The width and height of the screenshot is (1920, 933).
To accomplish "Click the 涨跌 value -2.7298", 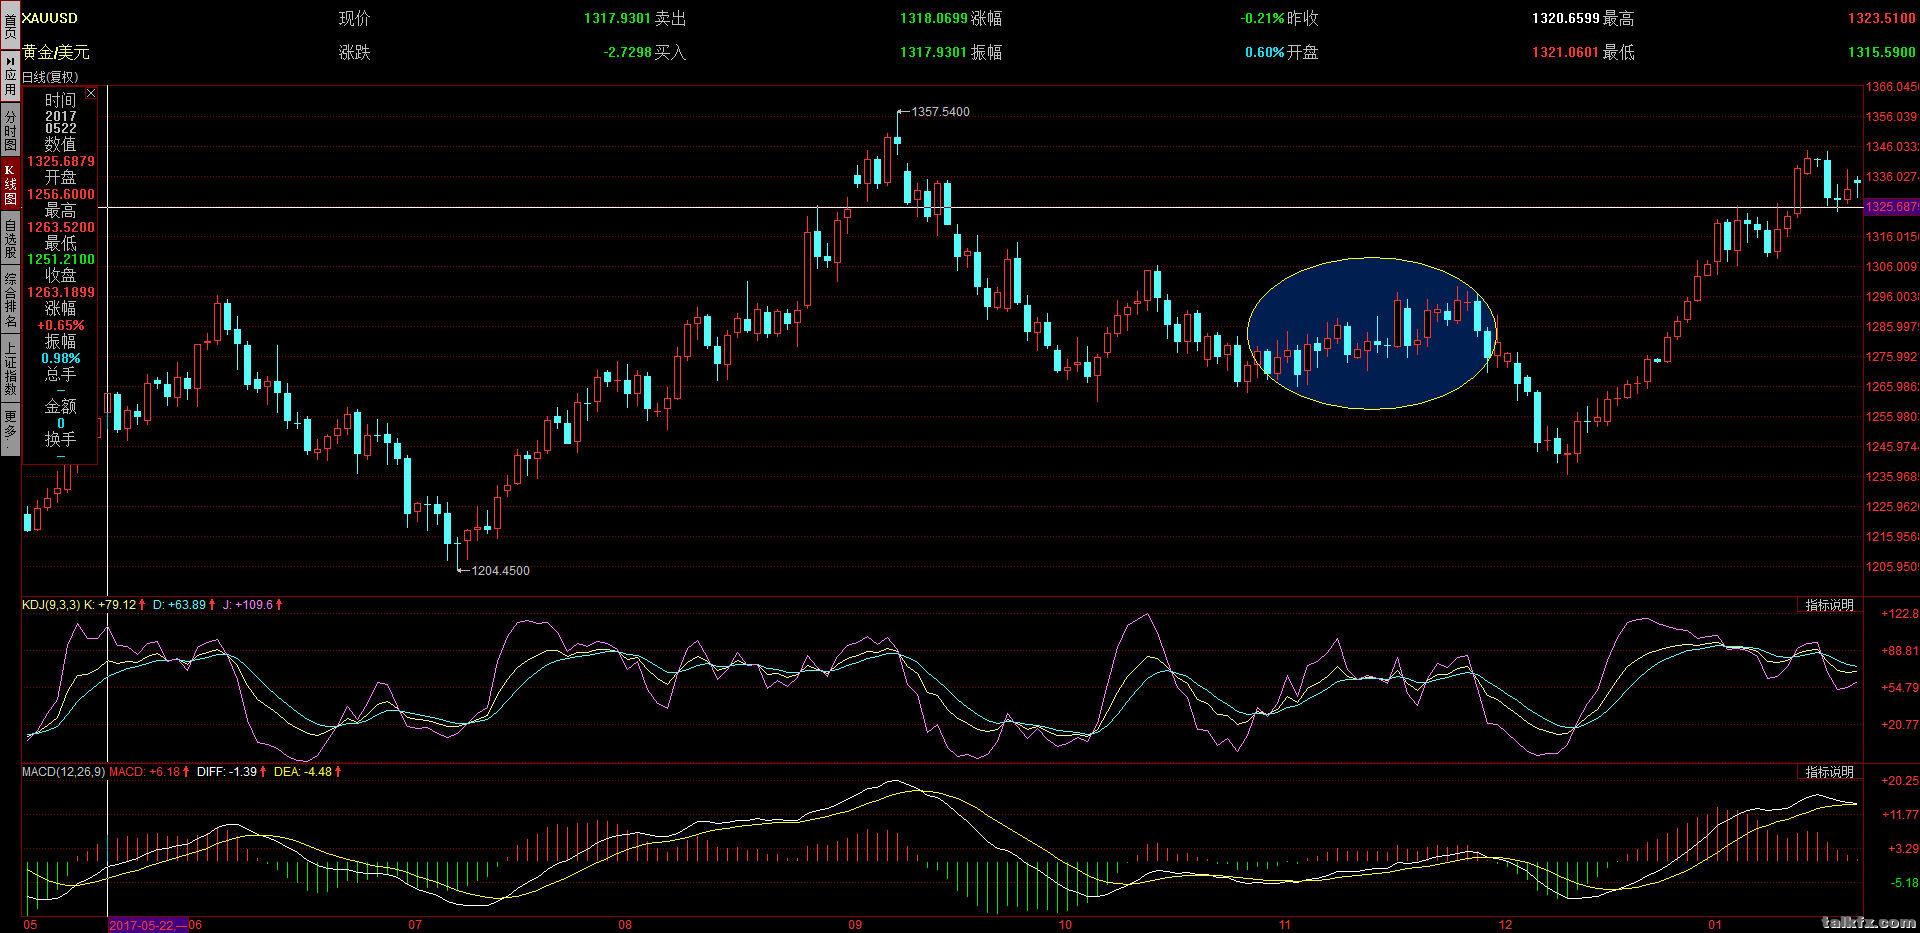I will coord(627,52).
